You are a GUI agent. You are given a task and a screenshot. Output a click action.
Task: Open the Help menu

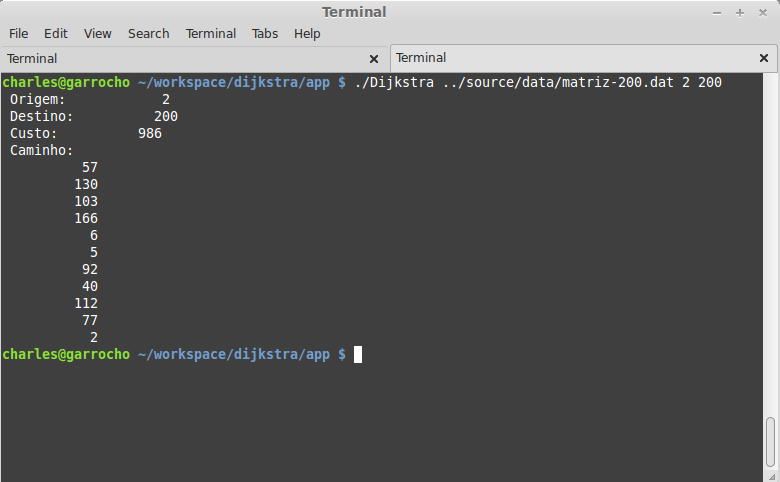tap(307, 33)
